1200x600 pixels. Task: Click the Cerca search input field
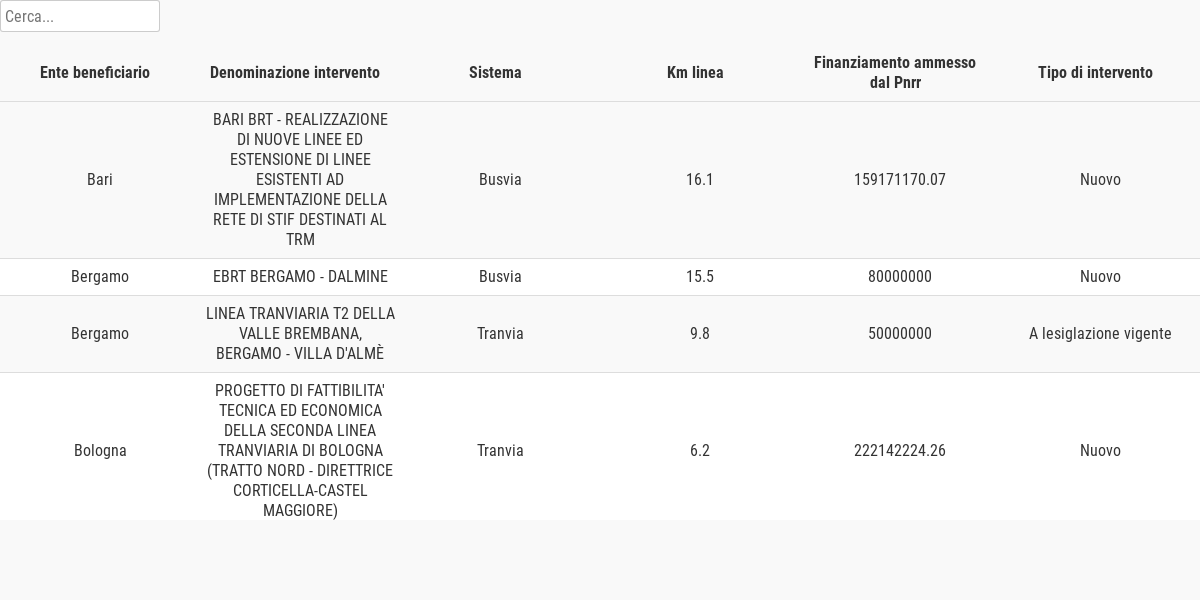[80, 16]
